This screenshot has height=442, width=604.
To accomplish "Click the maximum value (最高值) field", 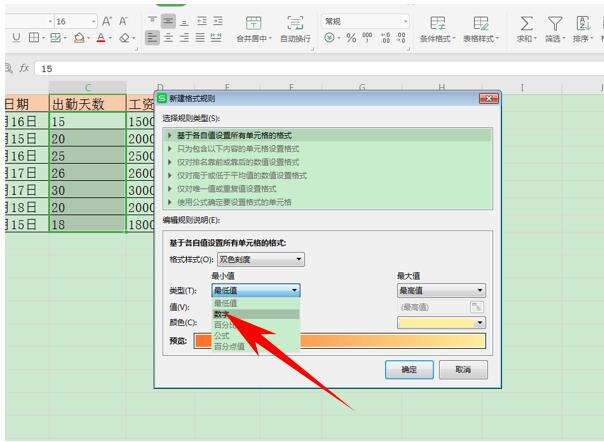I will (x=433, y=307).
